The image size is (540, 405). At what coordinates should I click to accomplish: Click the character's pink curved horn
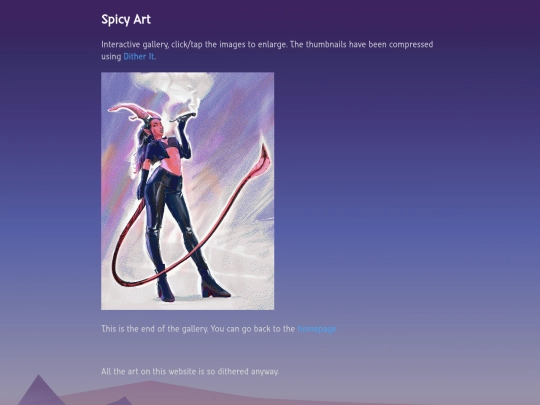(x=133, y=111)
